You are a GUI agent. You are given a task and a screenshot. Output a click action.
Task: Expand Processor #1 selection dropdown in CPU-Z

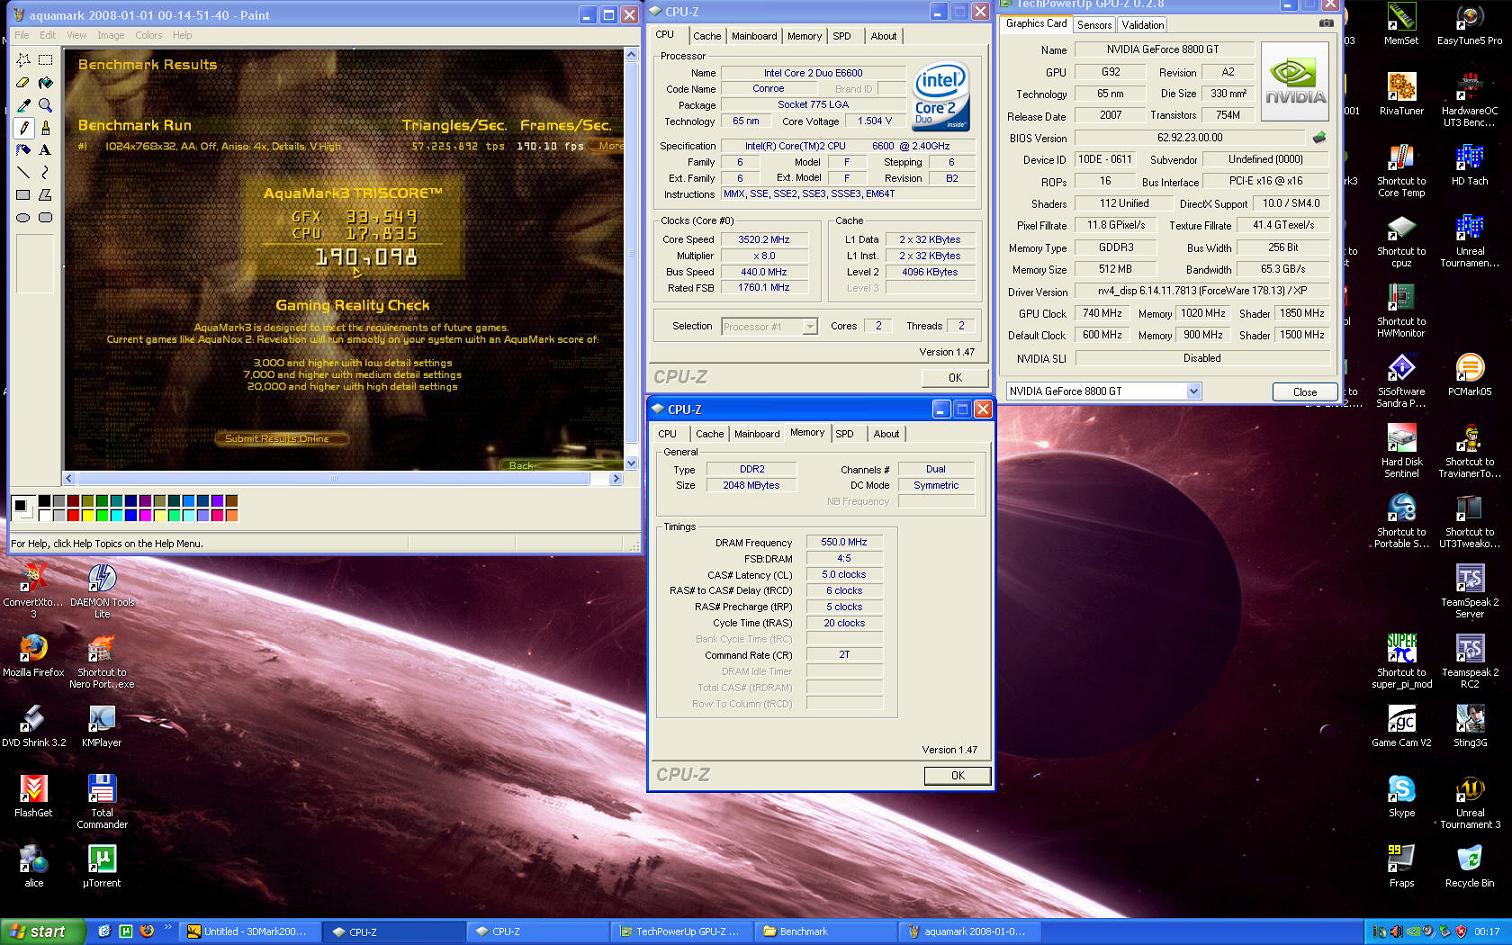809,326
